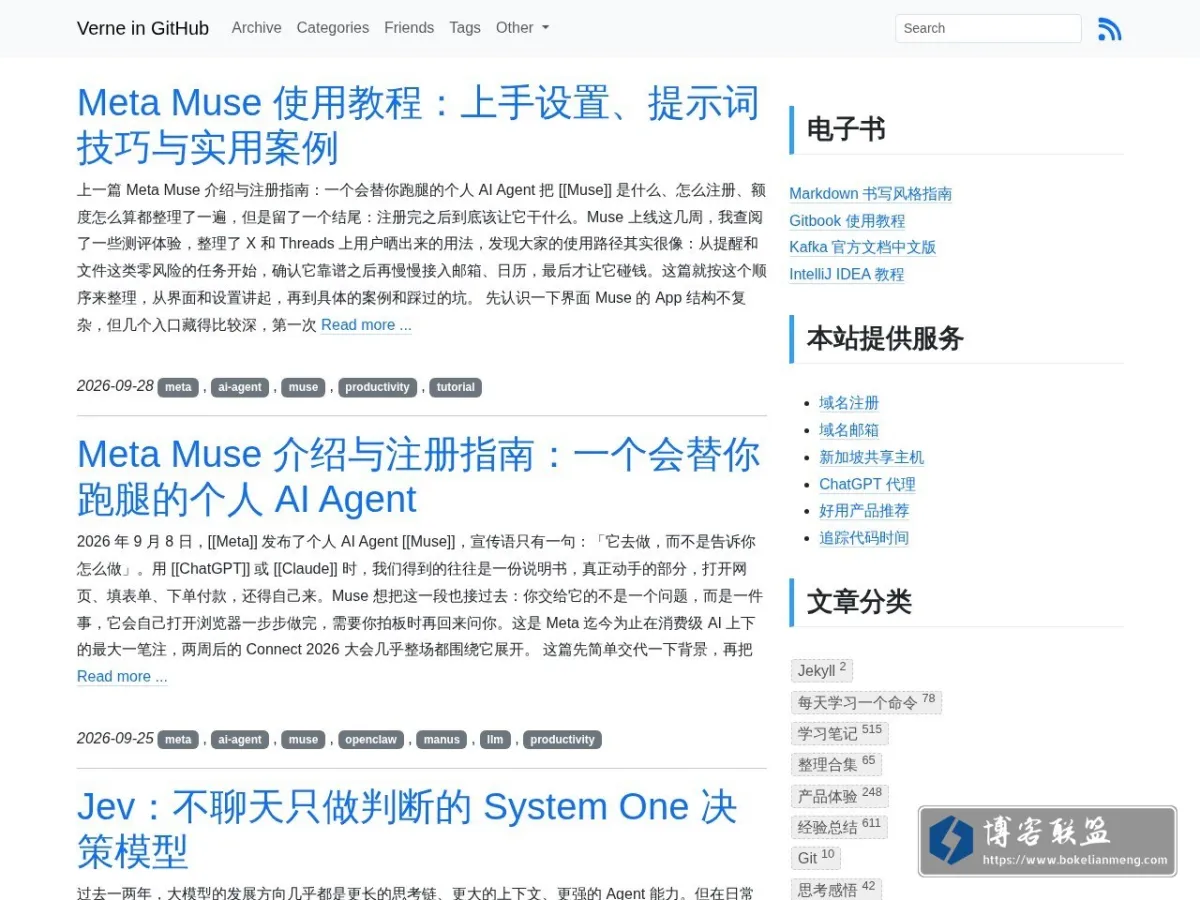Open the 追踪代码时间 link
The height and width of the screenshot is (900, 1200).
pos(864,538)
